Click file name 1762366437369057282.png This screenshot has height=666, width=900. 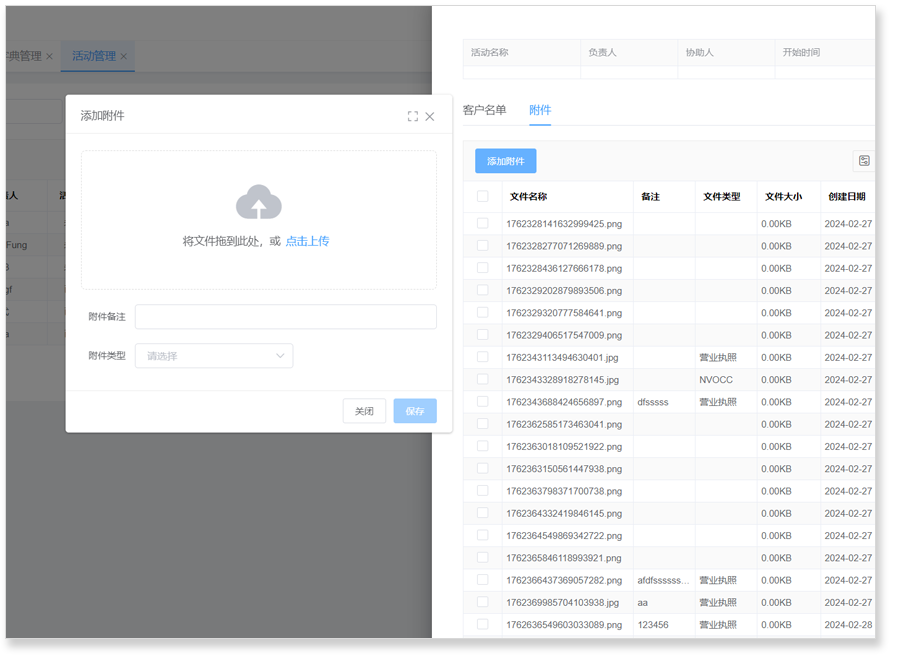[564, 580]
